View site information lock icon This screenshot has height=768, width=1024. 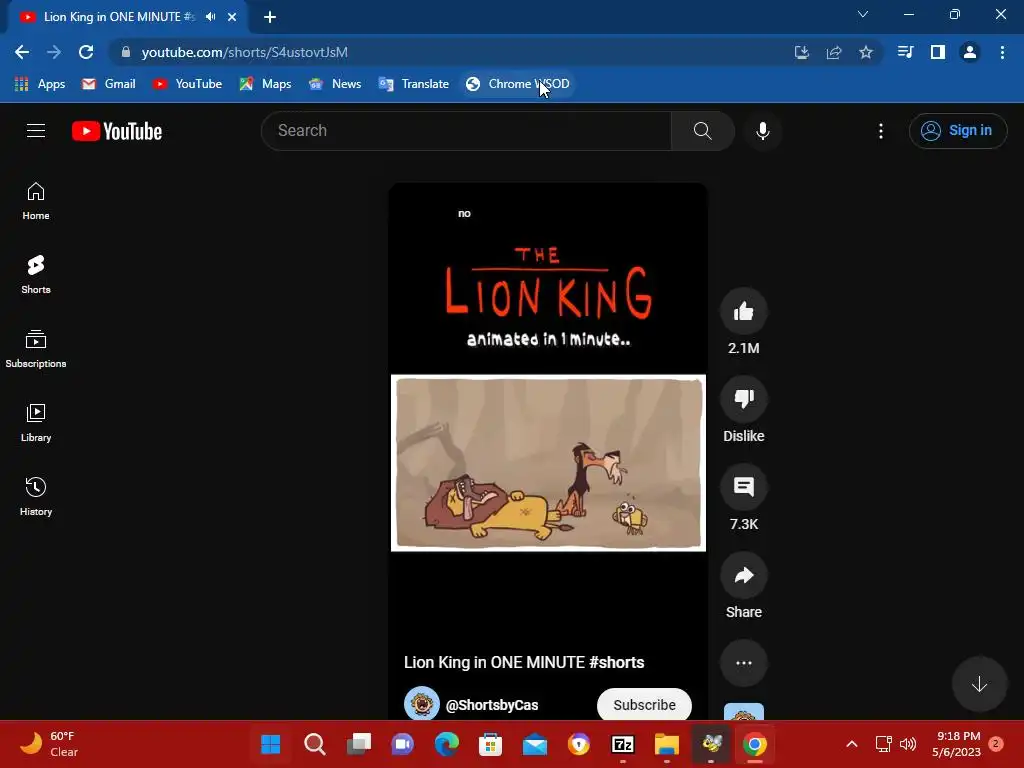point(126,52)
